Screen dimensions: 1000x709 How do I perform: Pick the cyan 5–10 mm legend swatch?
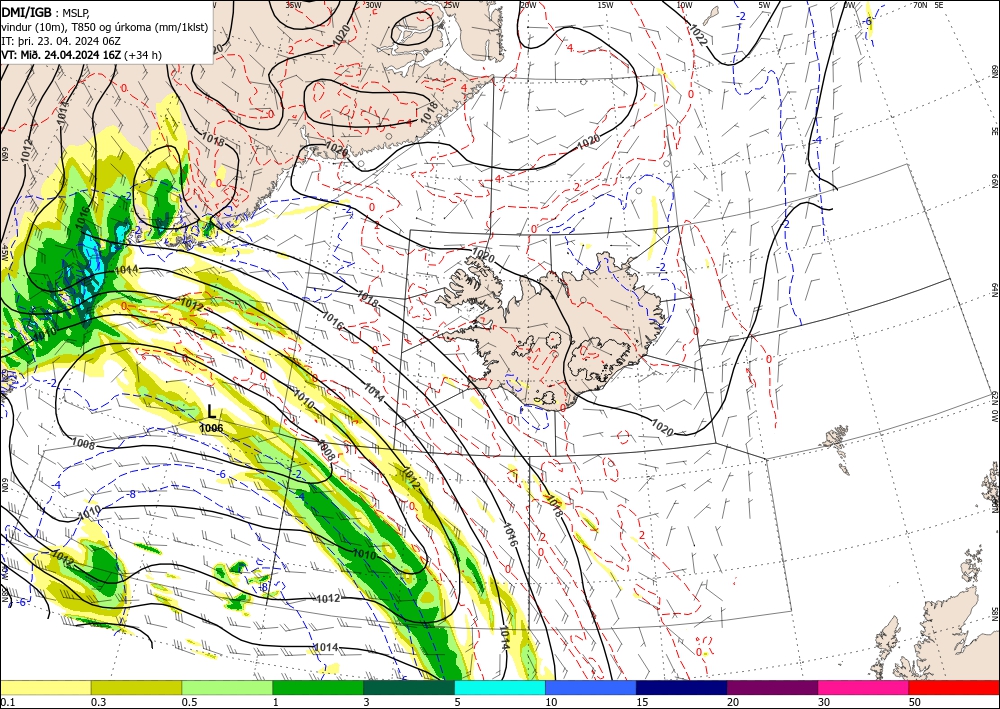point(500,687)
